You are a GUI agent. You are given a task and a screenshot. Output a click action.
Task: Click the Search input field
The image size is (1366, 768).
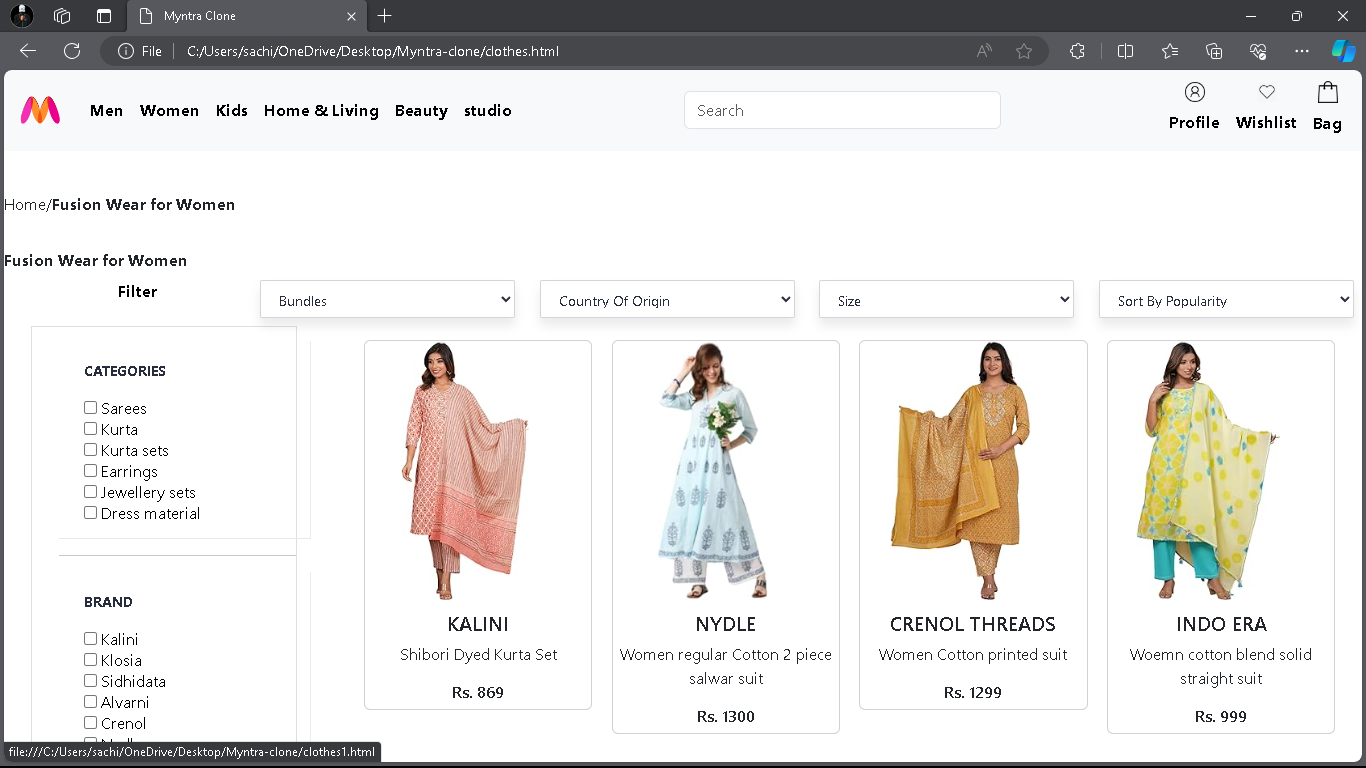point(842,110)
